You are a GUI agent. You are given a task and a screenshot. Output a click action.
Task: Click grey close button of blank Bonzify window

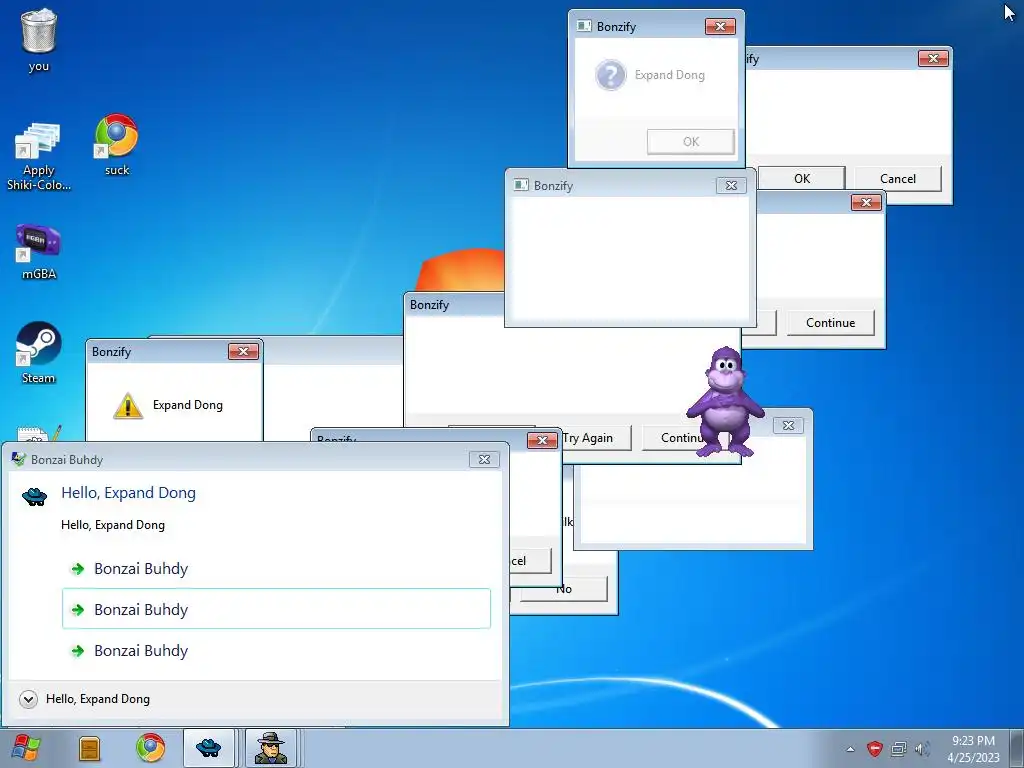[x=731, y=185]
